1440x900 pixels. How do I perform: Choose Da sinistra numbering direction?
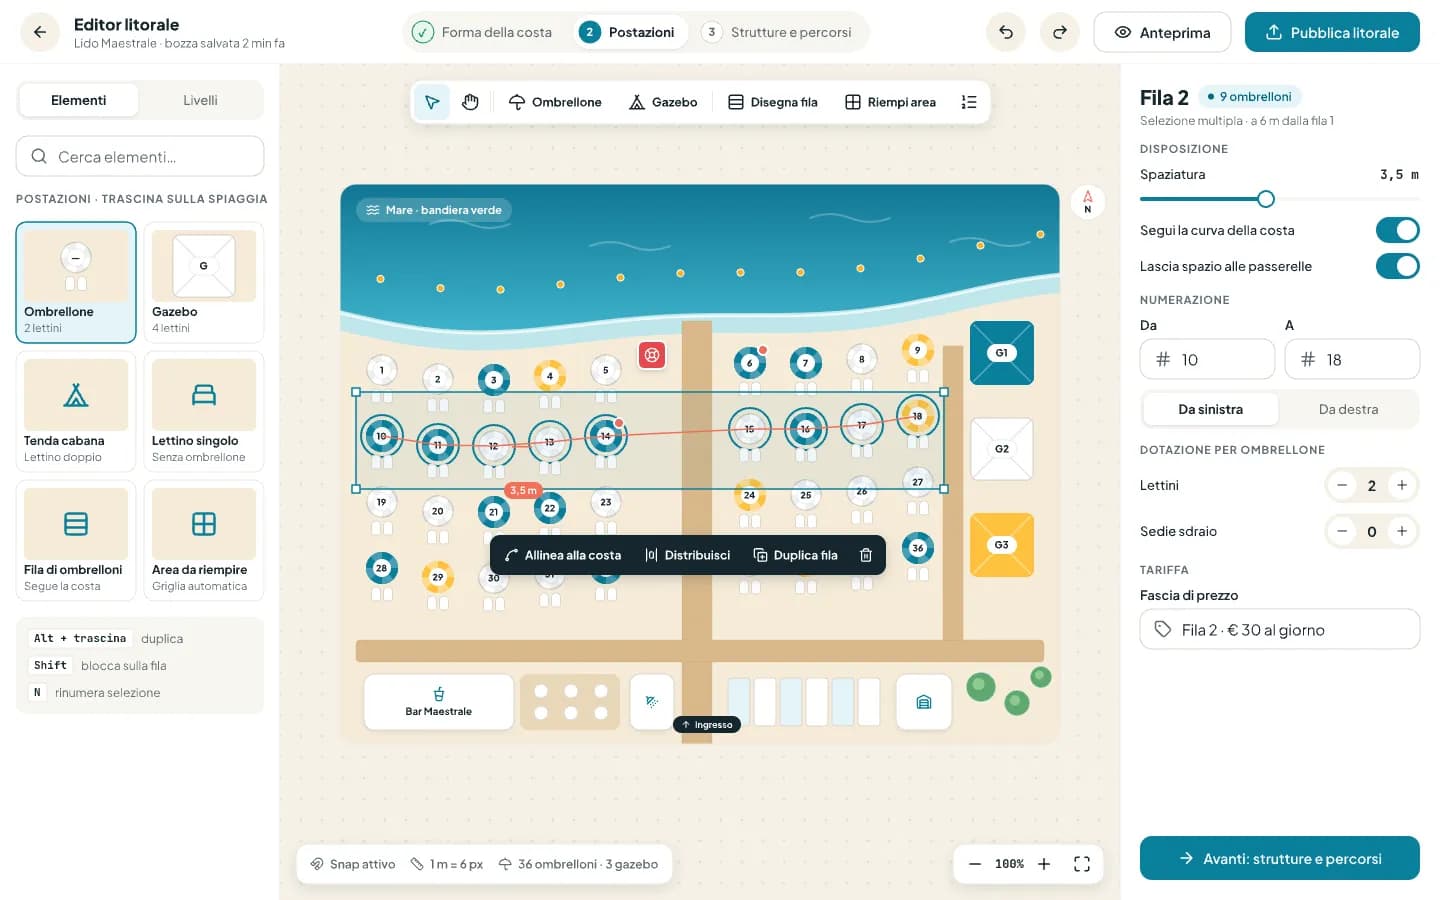coord(1210,409)
